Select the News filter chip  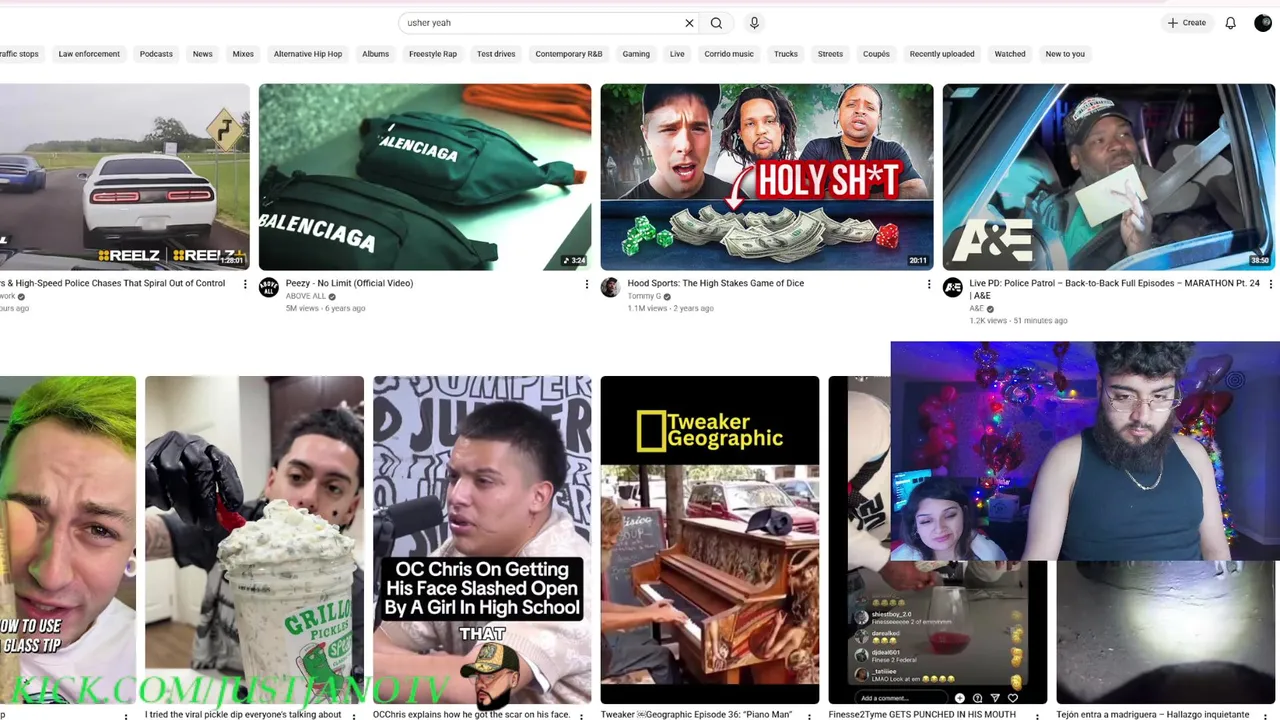(x=203, y=54)
